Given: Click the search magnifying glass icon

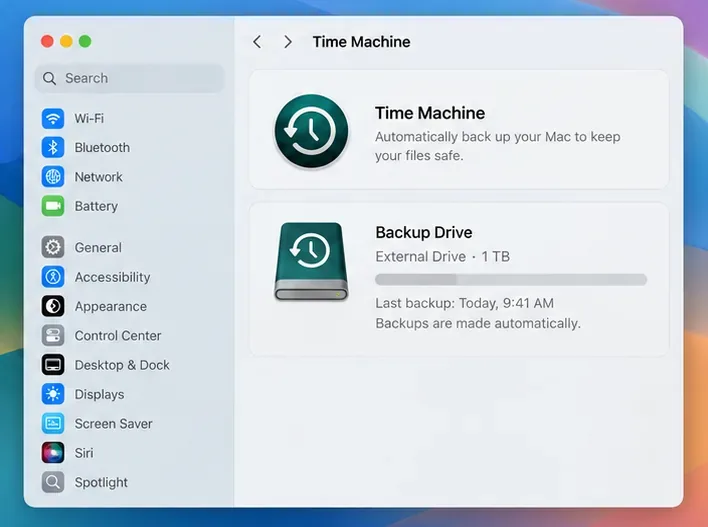Looking at the screenshot, I should pos(49,79).
